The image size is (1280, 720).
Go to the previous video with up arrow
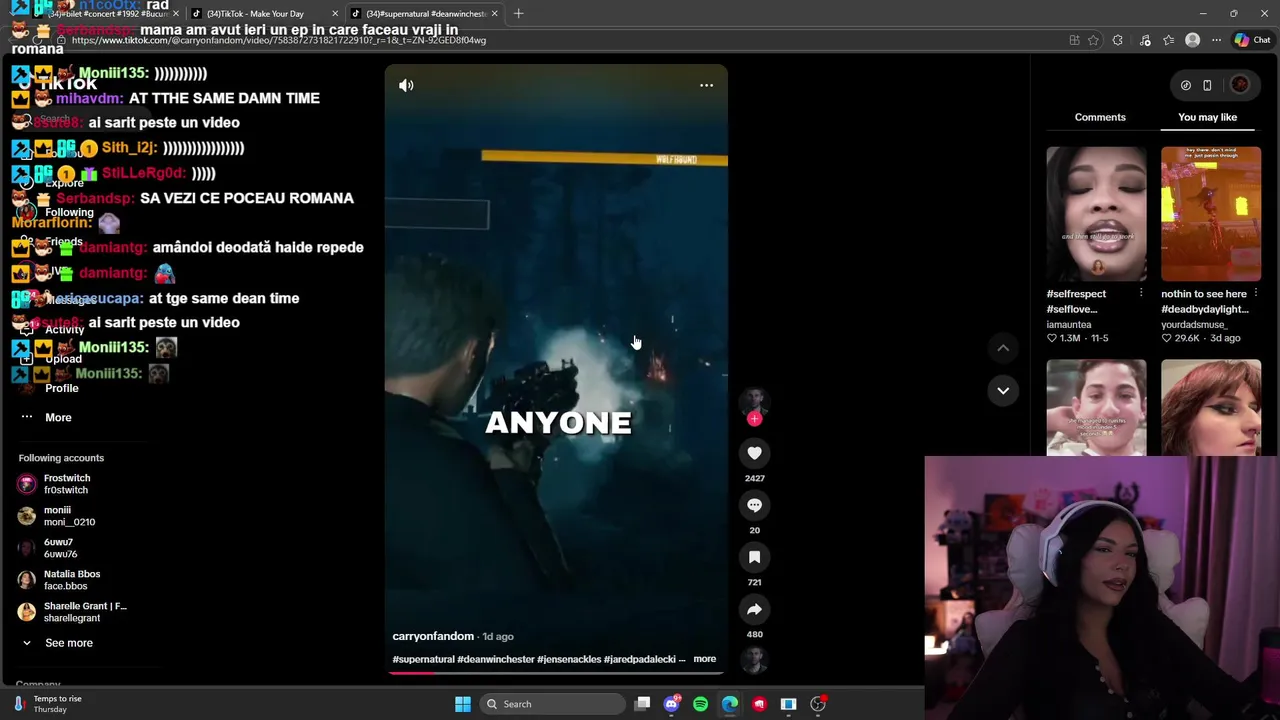click(1003, 347)
